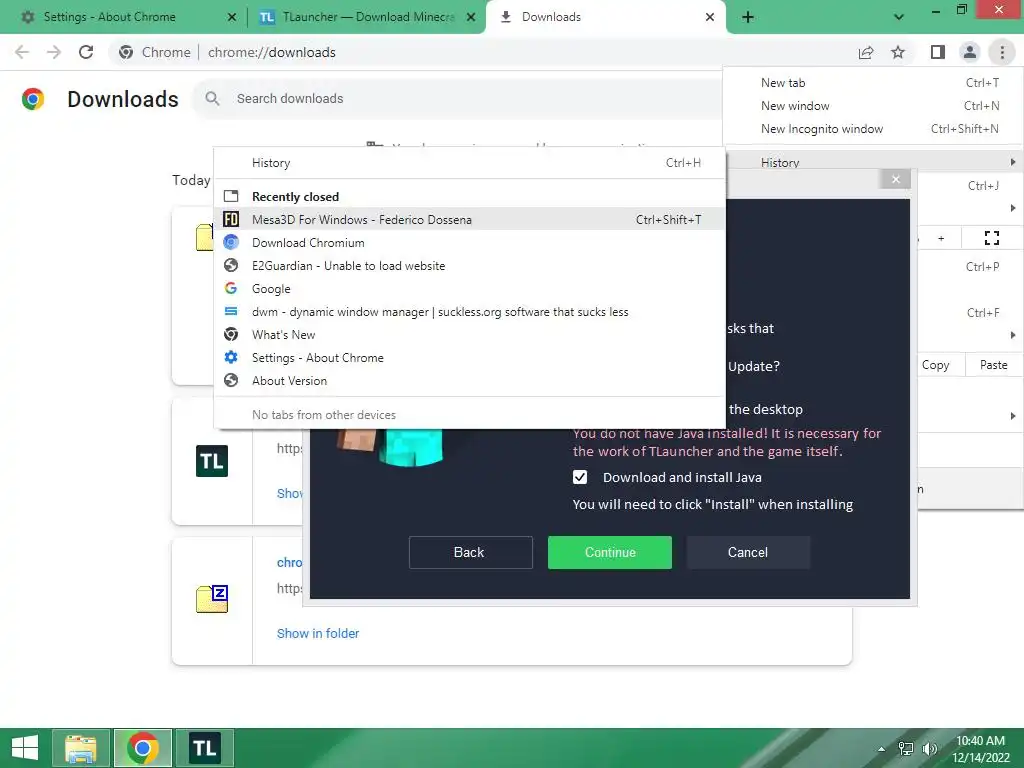Reopen Mesa3D For Windows - Federico Dossena
The height and width of the screenshot is (768, 1024).
coord(470,219)
